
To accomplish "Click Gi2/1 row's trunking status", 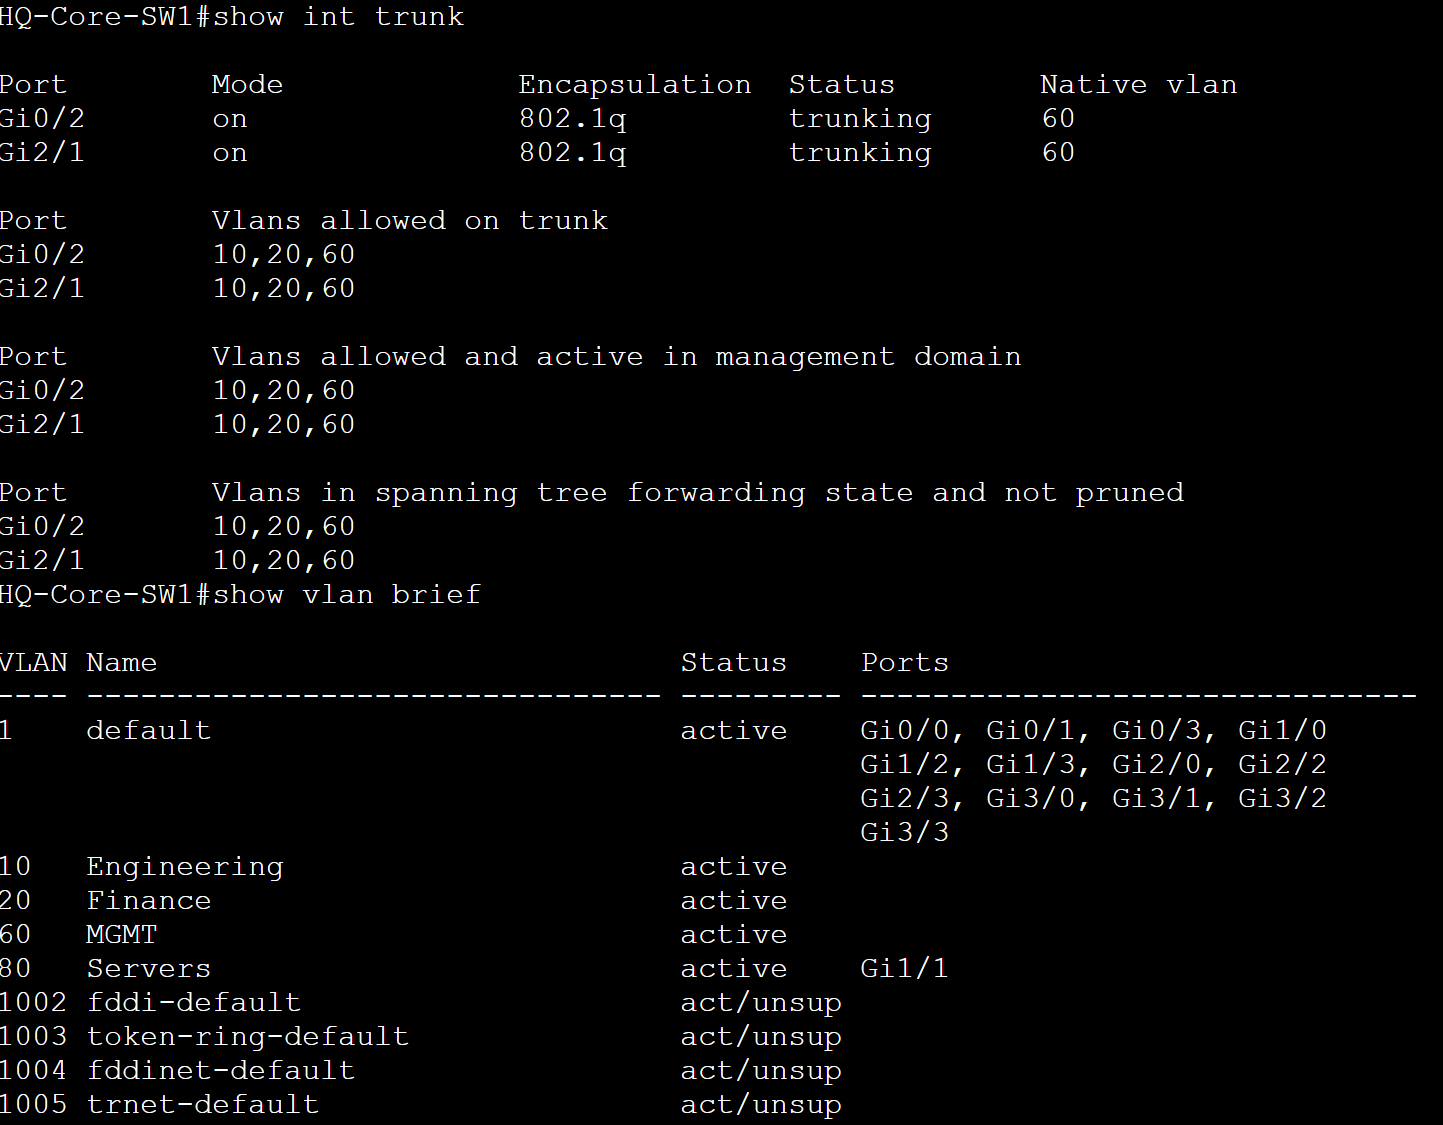I will (859, 153).
